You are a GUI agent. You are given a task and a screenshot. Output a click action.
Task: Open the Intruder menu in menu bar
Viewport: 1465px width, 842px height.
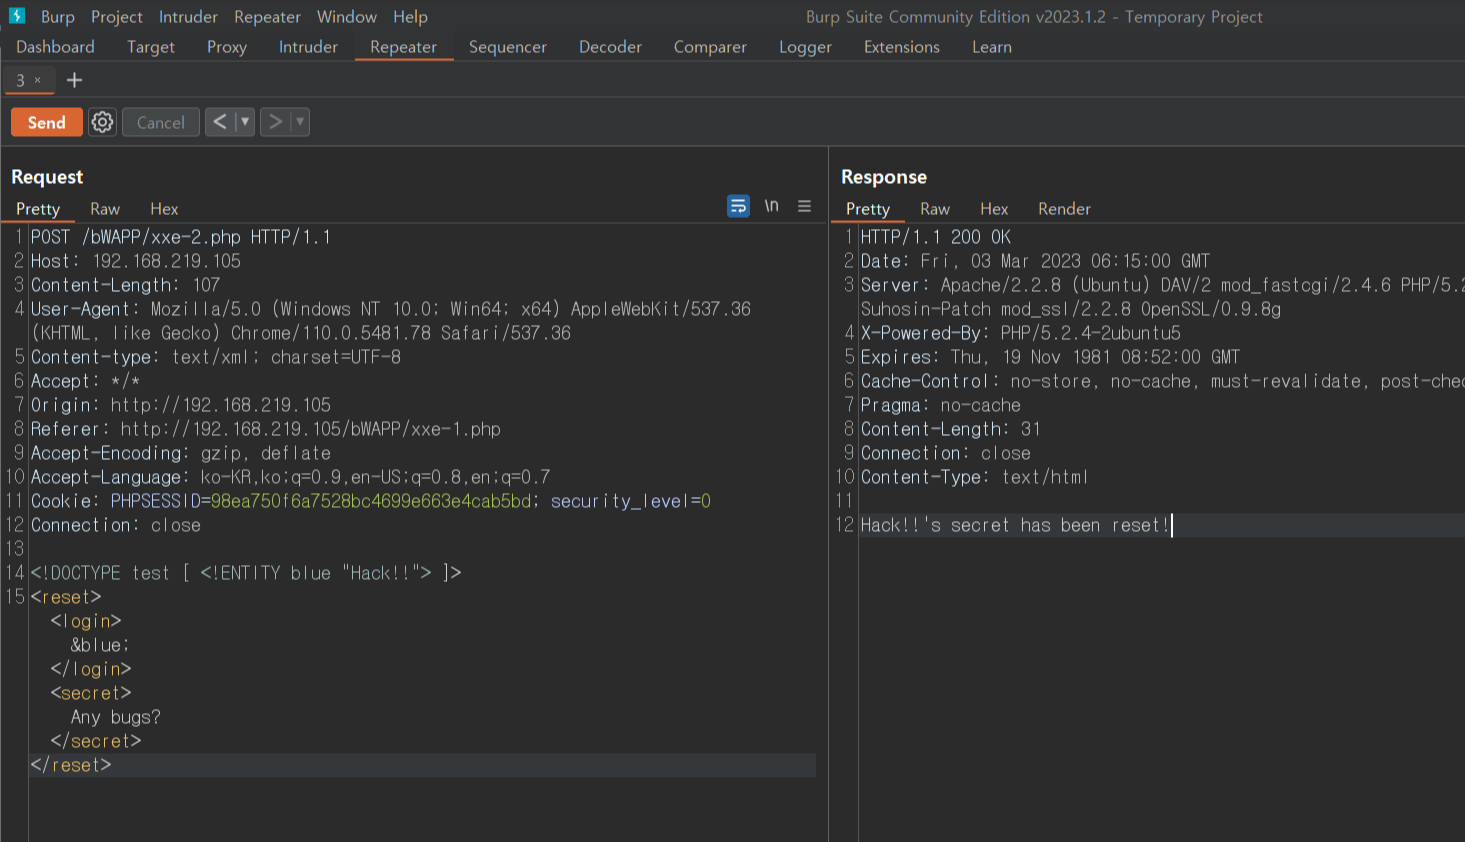[x=188, y=17]
